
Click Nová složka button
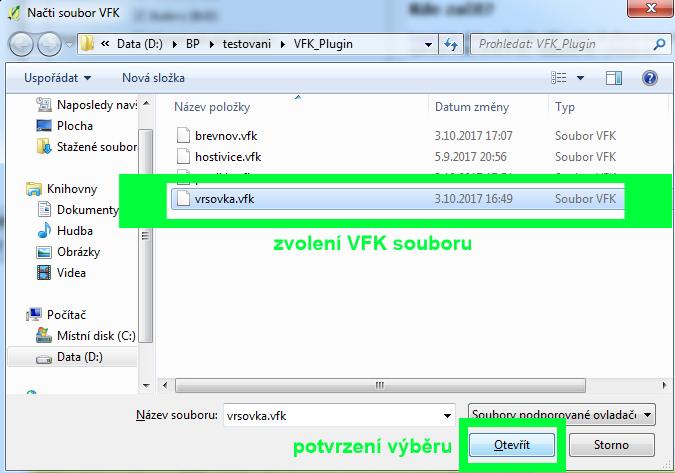[153, 78]
